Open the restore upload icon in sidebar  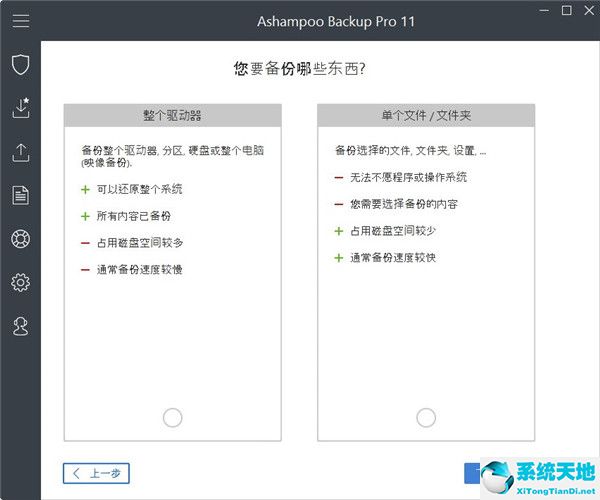(x=21, y=153)
